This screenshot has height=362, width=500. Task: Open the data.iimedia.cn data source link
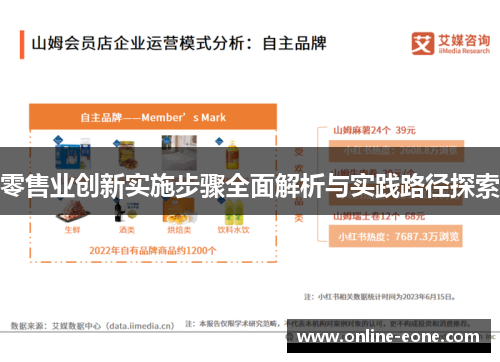[x=140, y=326]
